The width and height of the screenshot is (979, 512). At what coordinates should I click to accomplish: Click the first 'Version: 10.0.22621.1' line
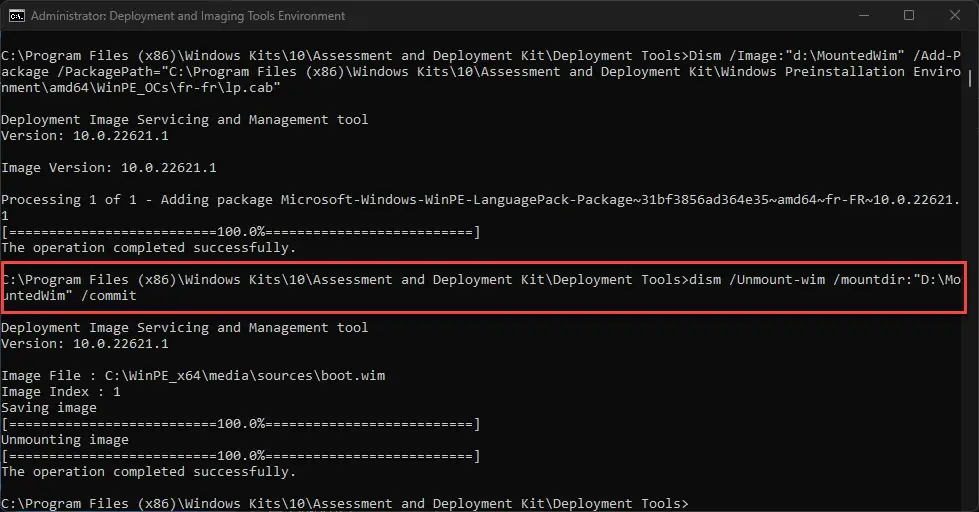[x=85, y=135]
